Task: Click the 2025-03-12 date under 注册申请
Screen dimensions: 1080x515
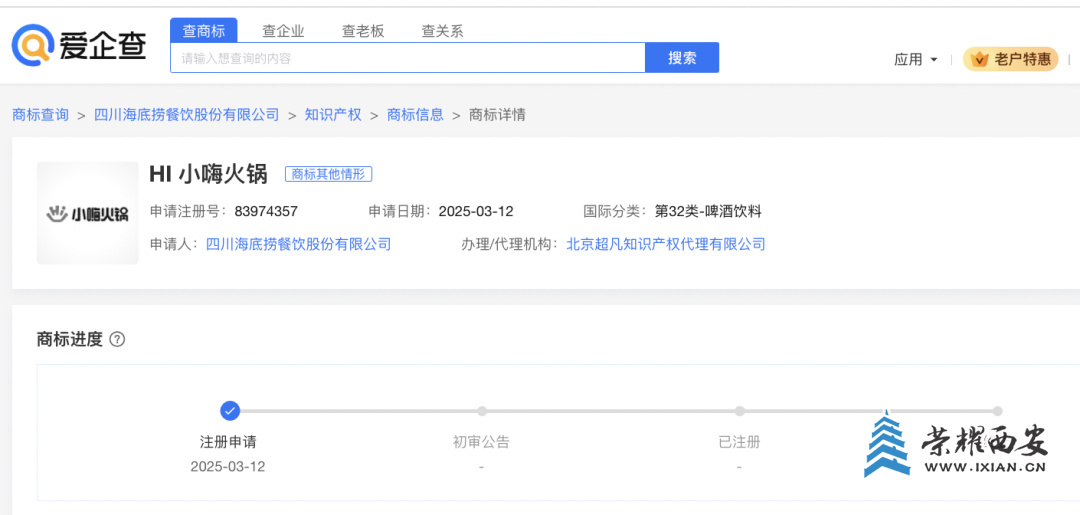Action: point(228,467)
